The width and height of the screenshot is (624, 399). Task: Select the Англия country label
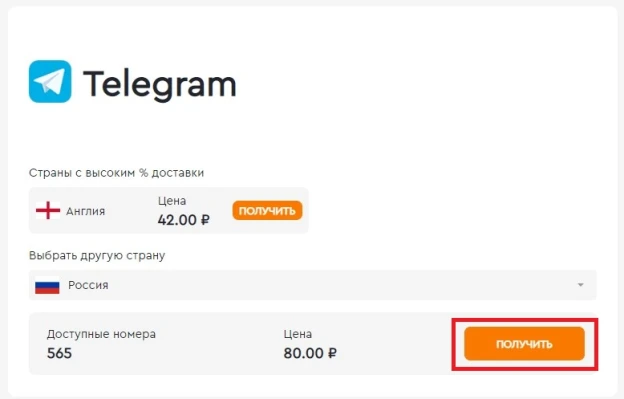coord(86,211)
